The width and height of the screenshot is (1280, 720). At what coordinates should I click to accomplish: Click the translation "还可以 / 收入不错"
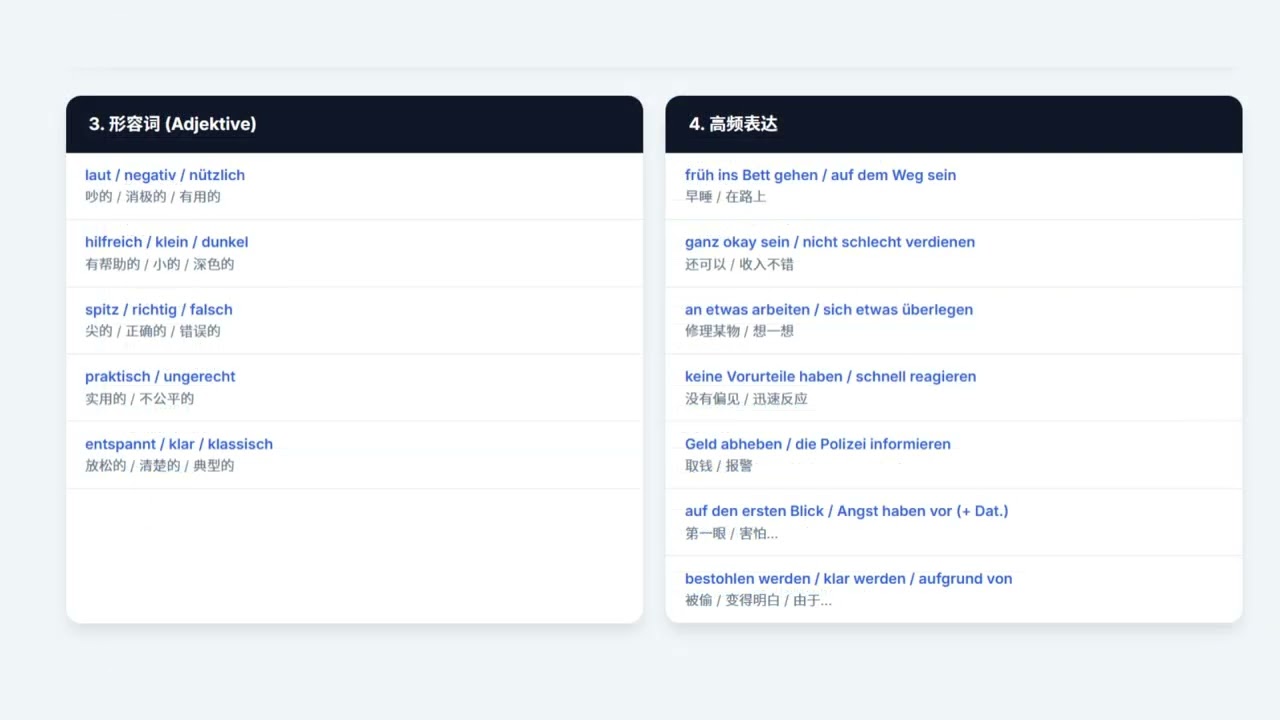(x=740, y=264)
